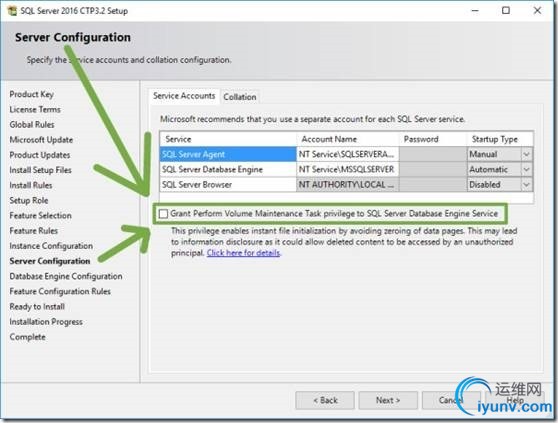This screenshot has width=558, height=423.
Task: Select Database Engine Configuration step in sidebar
Action: (66, 276)
